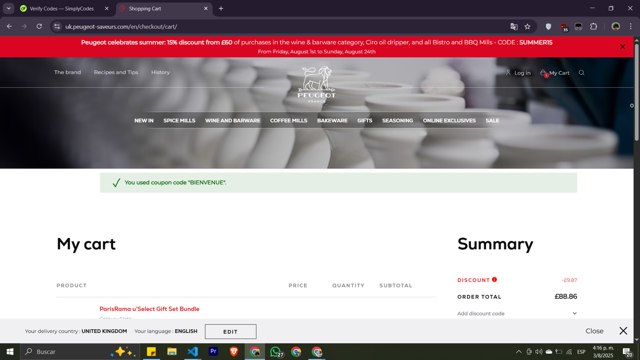This screenshot has width=640, height=360.
Task: Open Brave browser from taskbar
Action: pyautogui.click(x=234, y=351)
